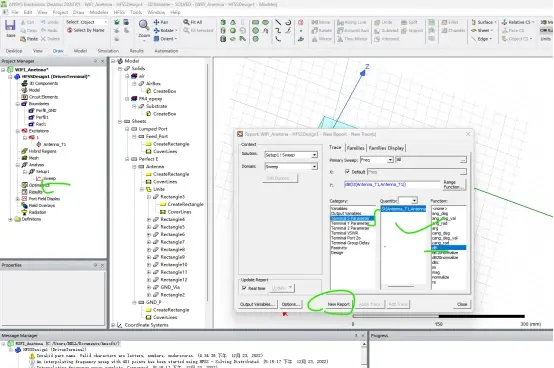Click the HFSSDesign1 design icon in Project Manager
Screen dimensions: 554x368
(17, 76)
